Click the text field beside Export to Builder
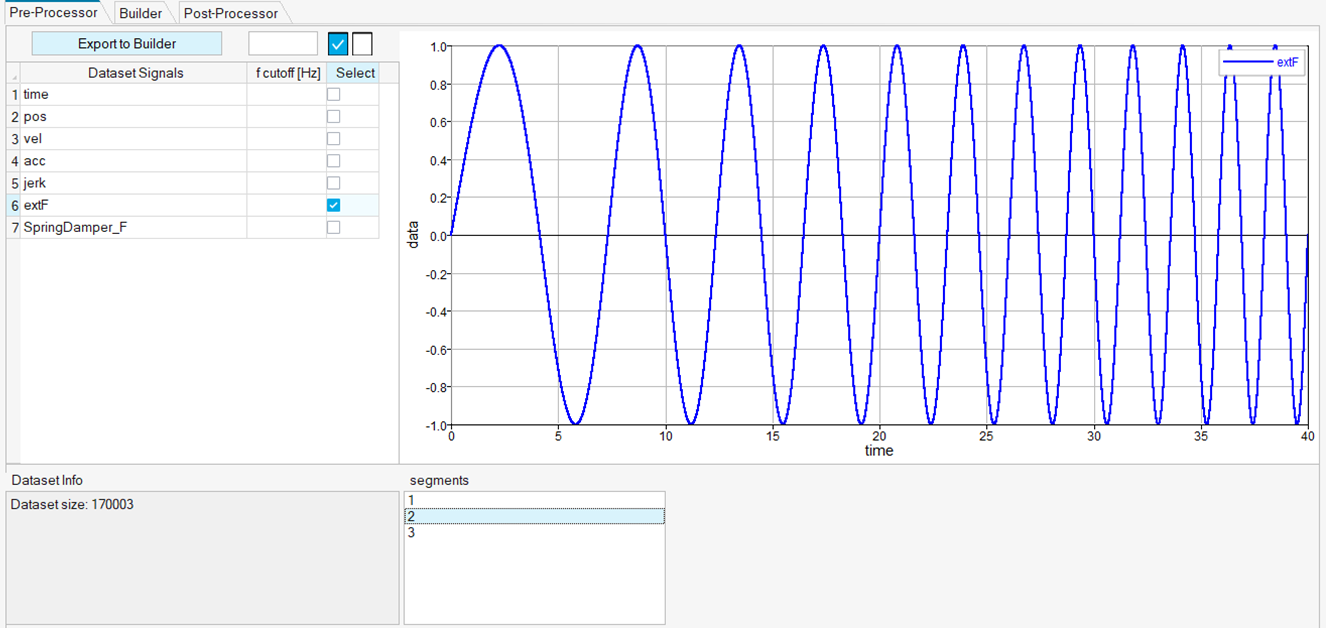The height and width of the screenshot is (628, 1326). pyautogui.click(x=283, y=44)
